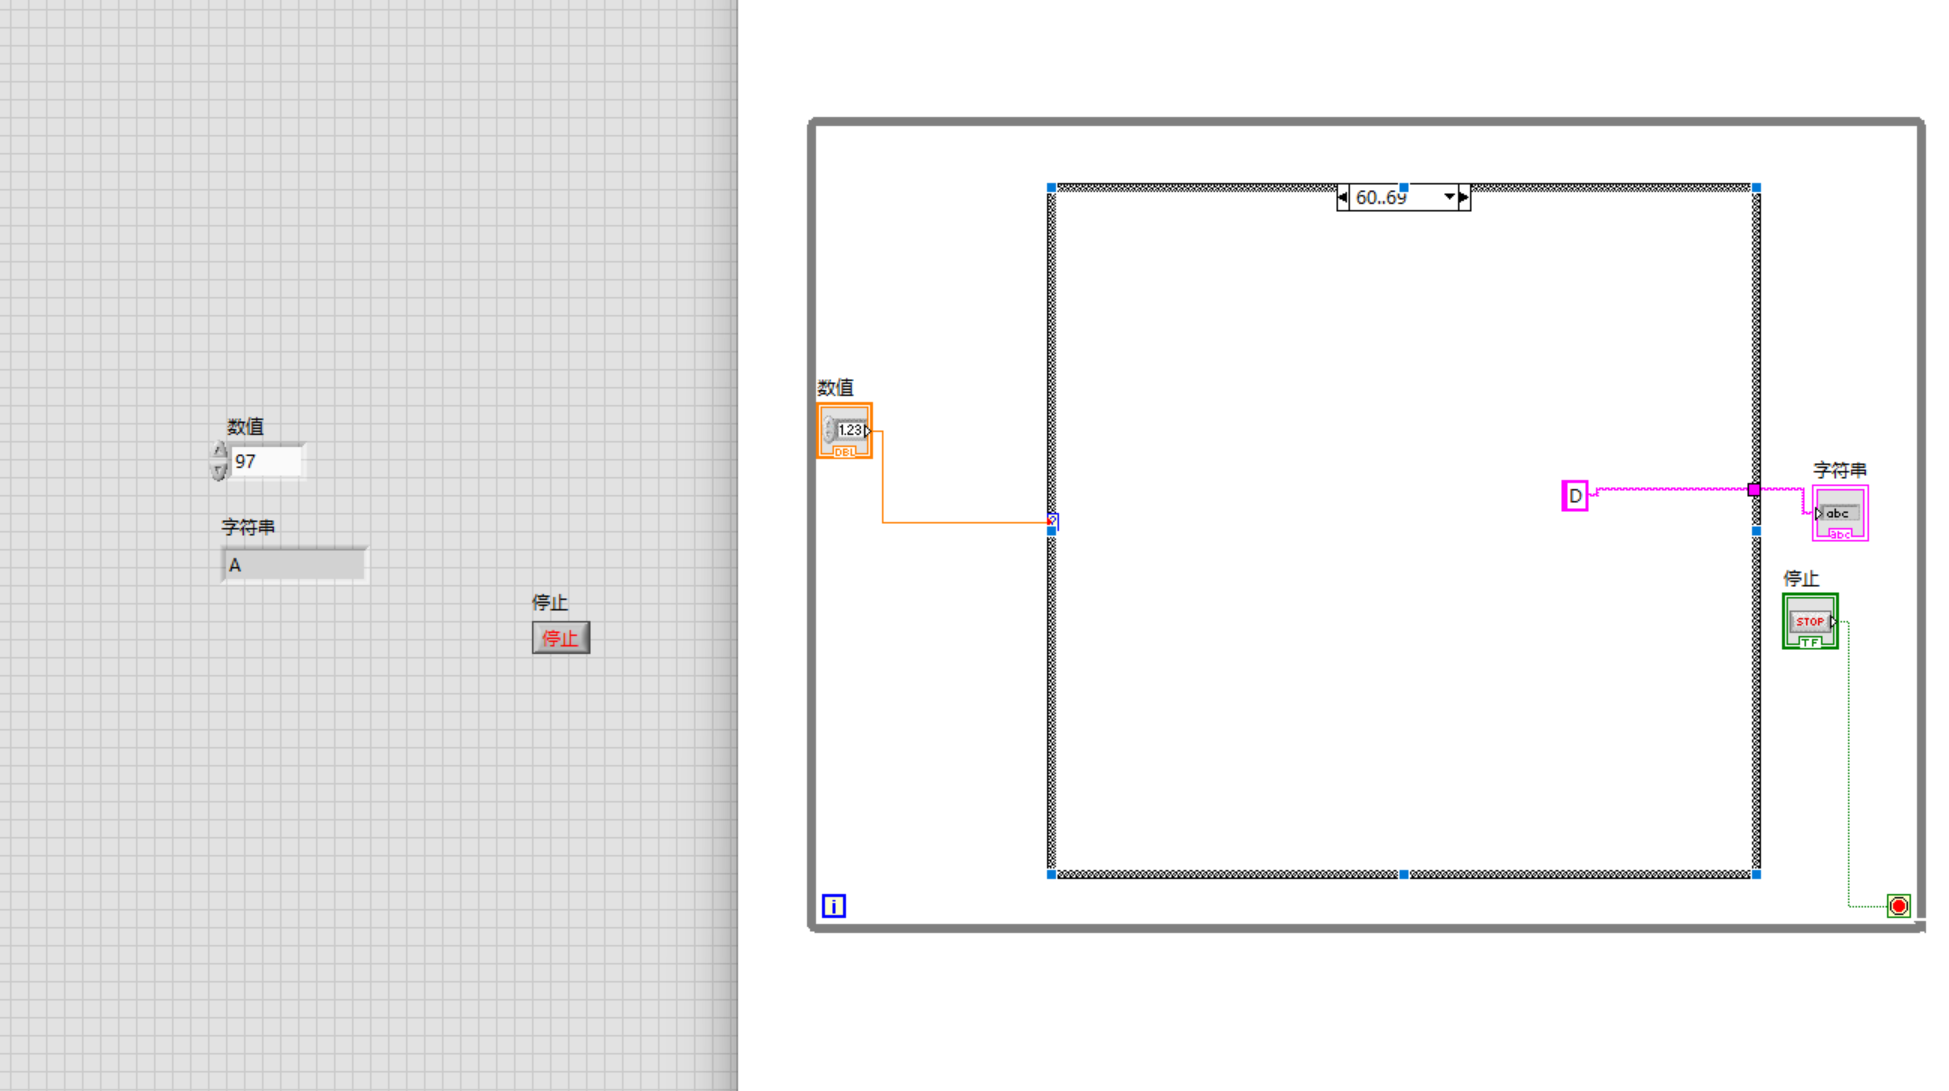Open the case selector label dropdown arrow

click(x=1448, y=197)
